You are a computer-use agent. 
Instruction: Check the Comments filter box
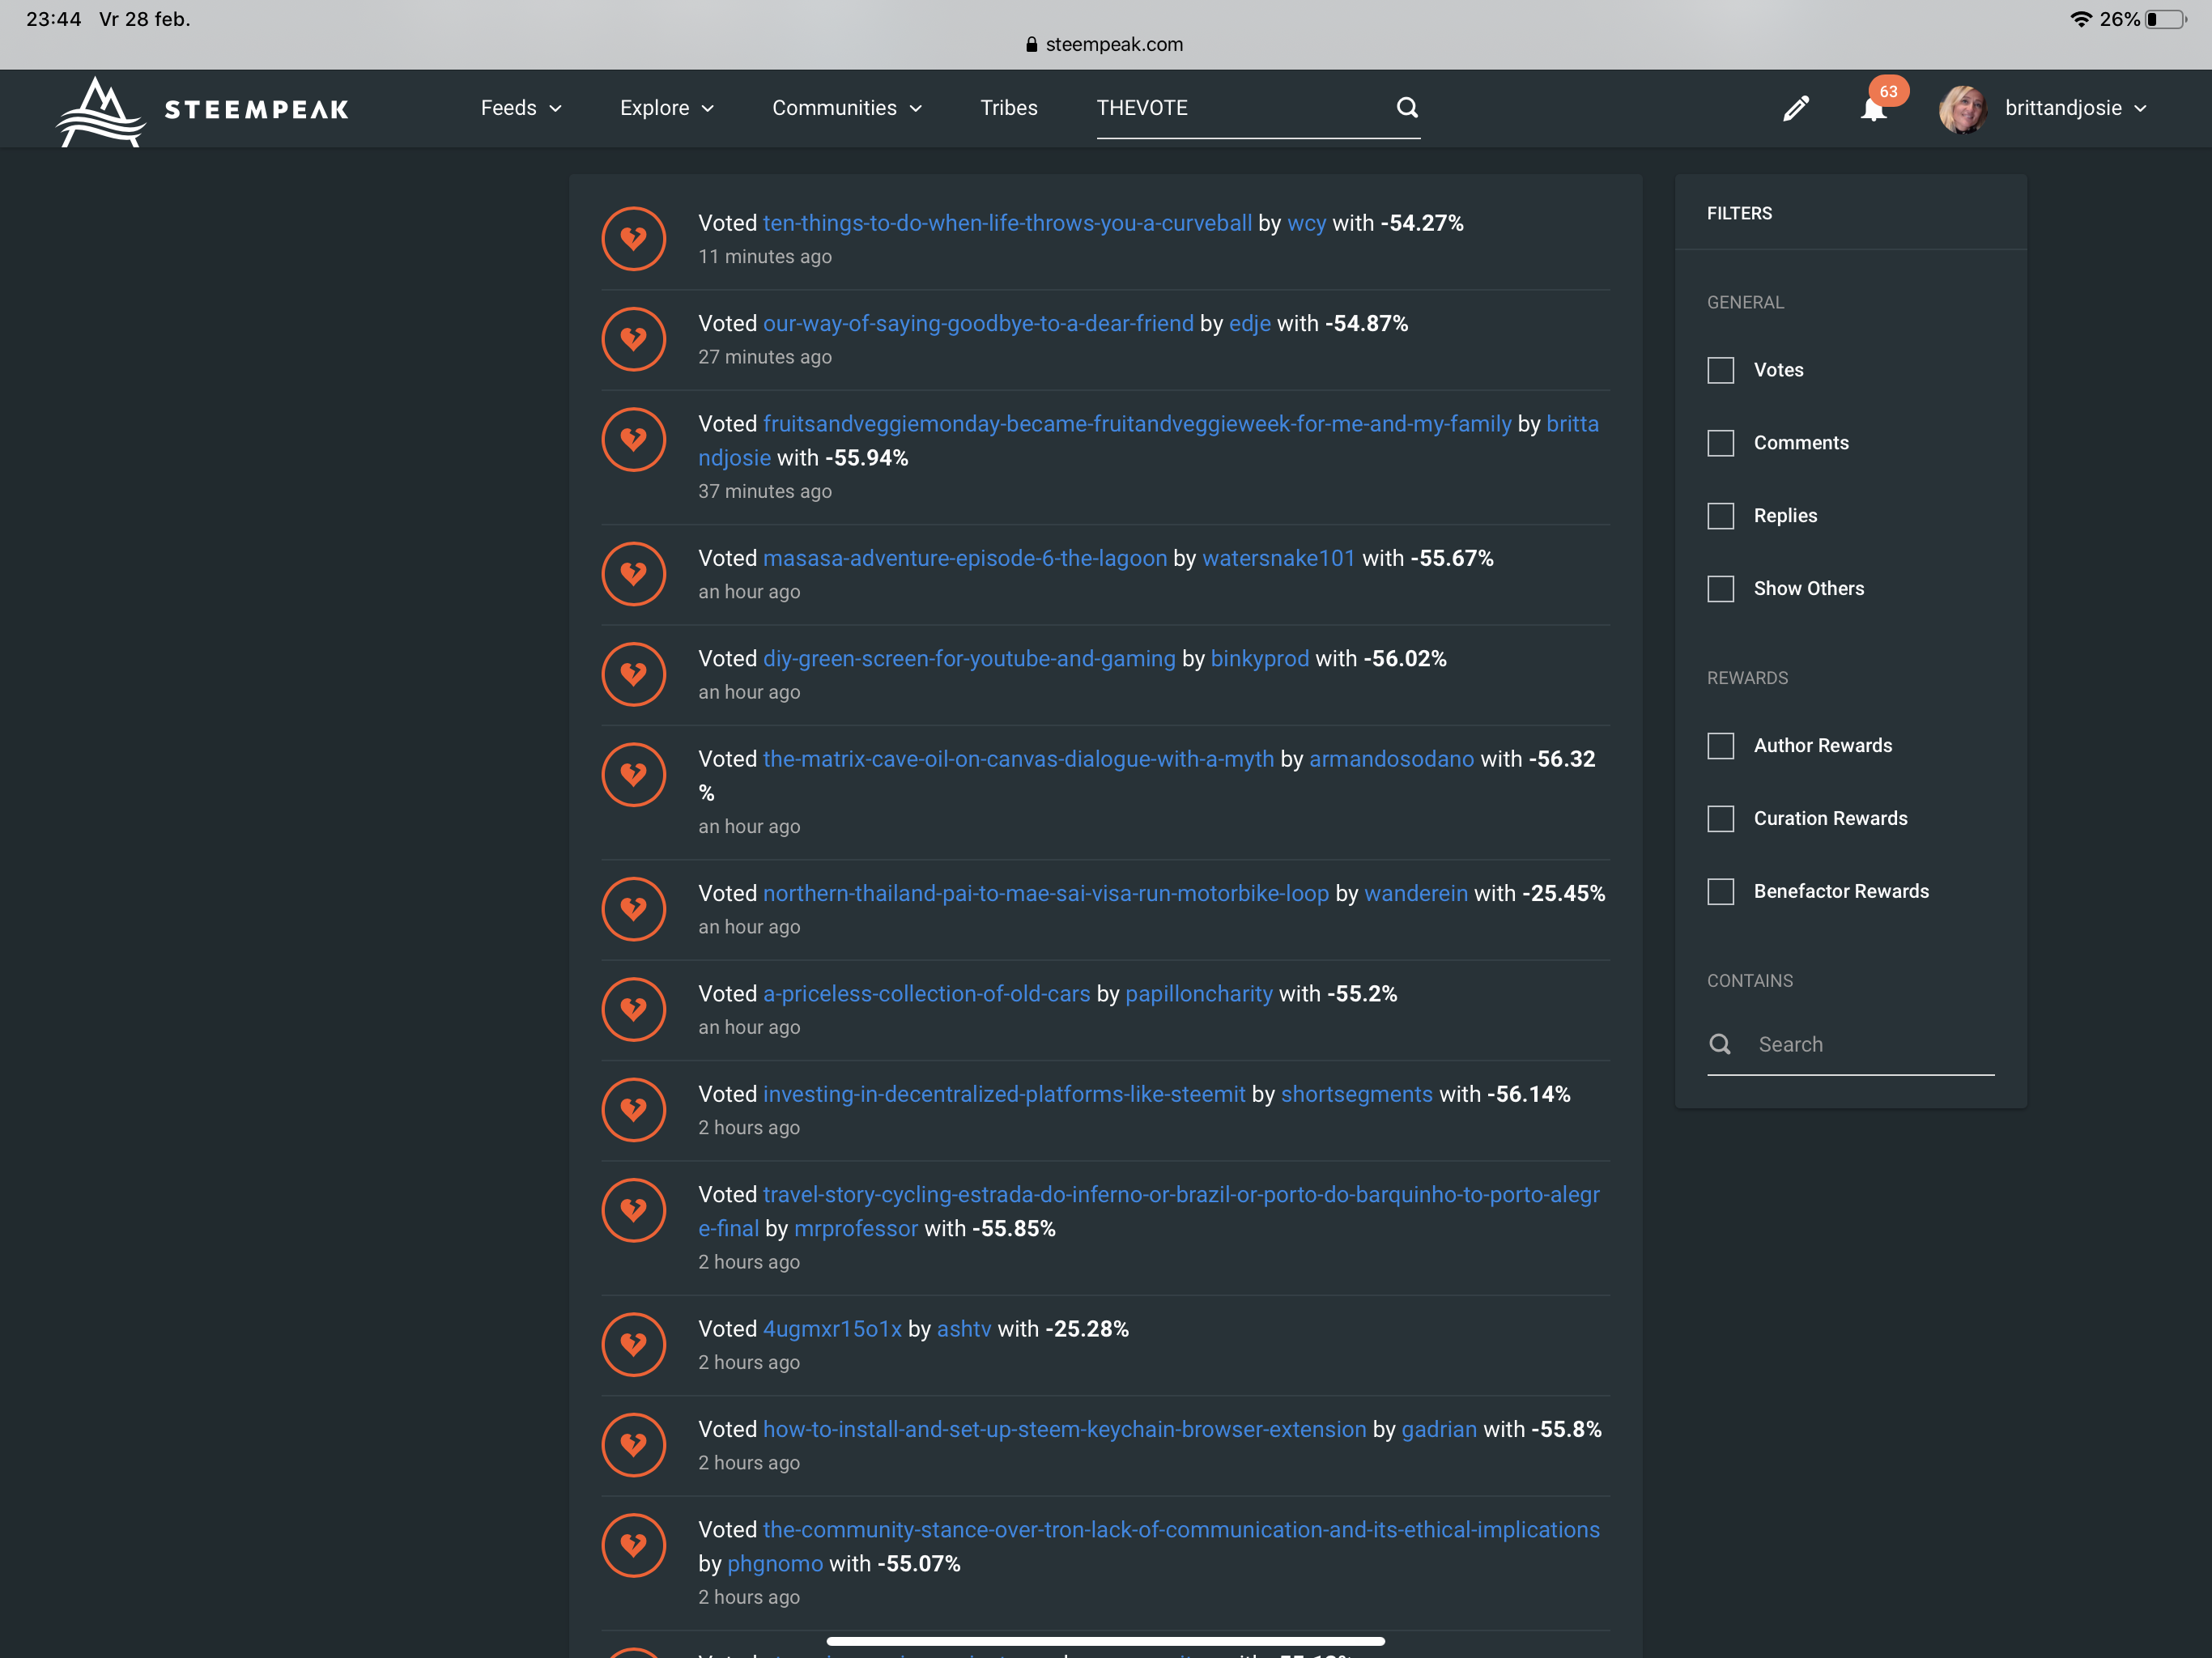click(x=1720, y=443)
